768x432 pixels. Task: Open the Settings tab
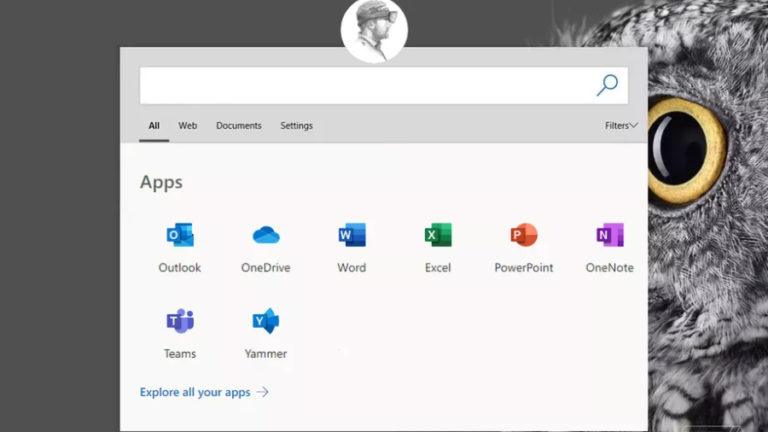pyautogui.click(x=296, y=126)
